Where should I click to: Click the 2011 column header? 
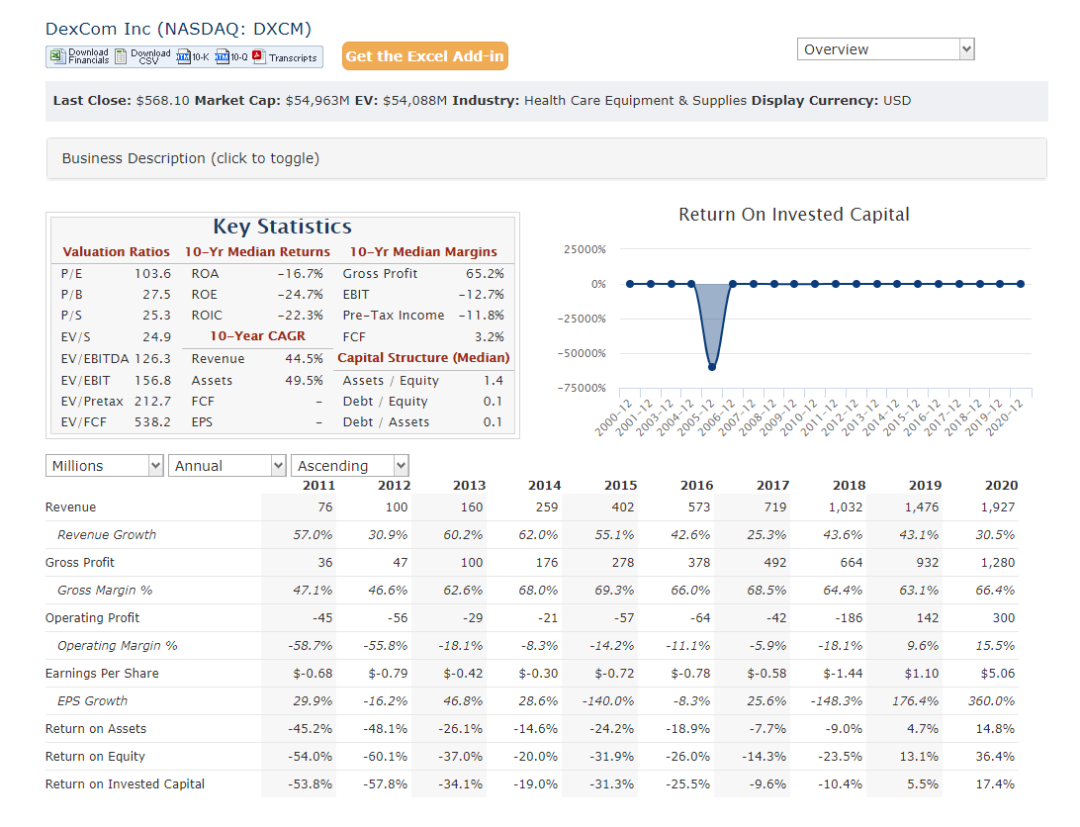point(318,485)
